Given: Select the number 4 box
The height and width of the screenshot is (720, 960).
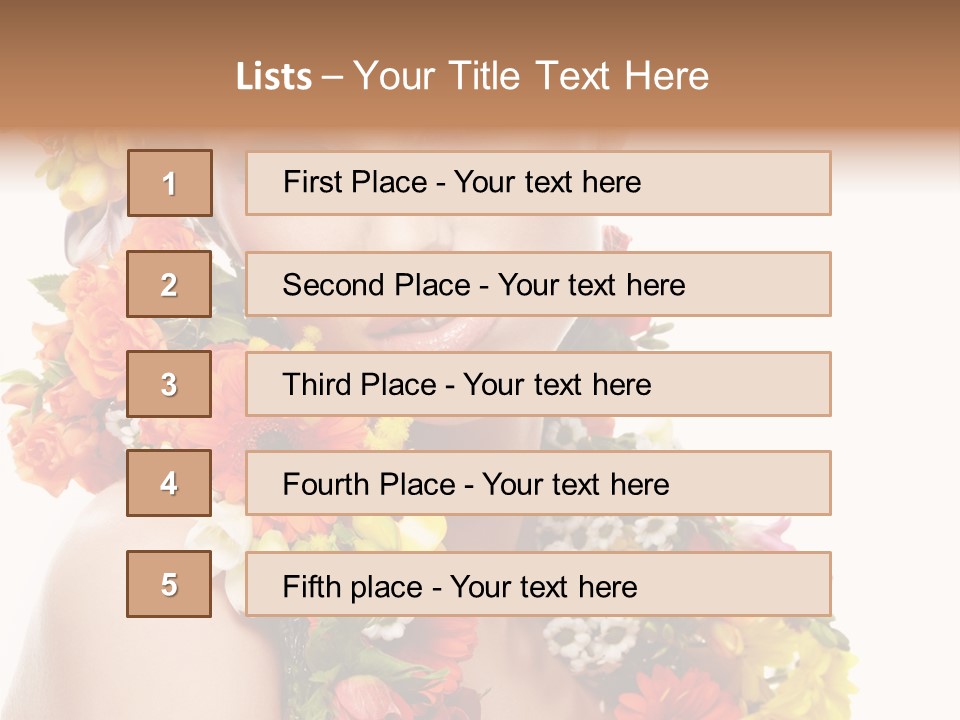Looking at the screenshot, I should point(169,483).
